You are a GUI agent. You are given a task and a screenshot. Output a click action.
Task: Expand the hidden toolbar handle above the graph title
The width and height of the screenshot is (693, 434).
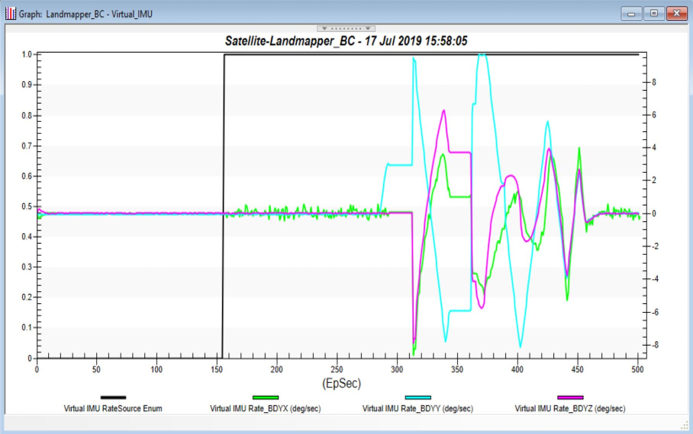coord(346,28)
